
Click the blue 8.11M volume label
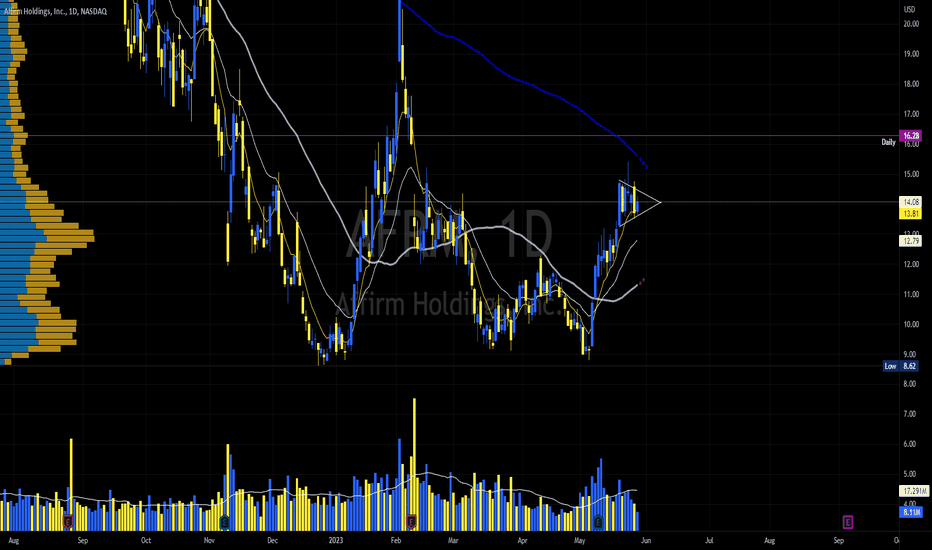coord(911,512)
